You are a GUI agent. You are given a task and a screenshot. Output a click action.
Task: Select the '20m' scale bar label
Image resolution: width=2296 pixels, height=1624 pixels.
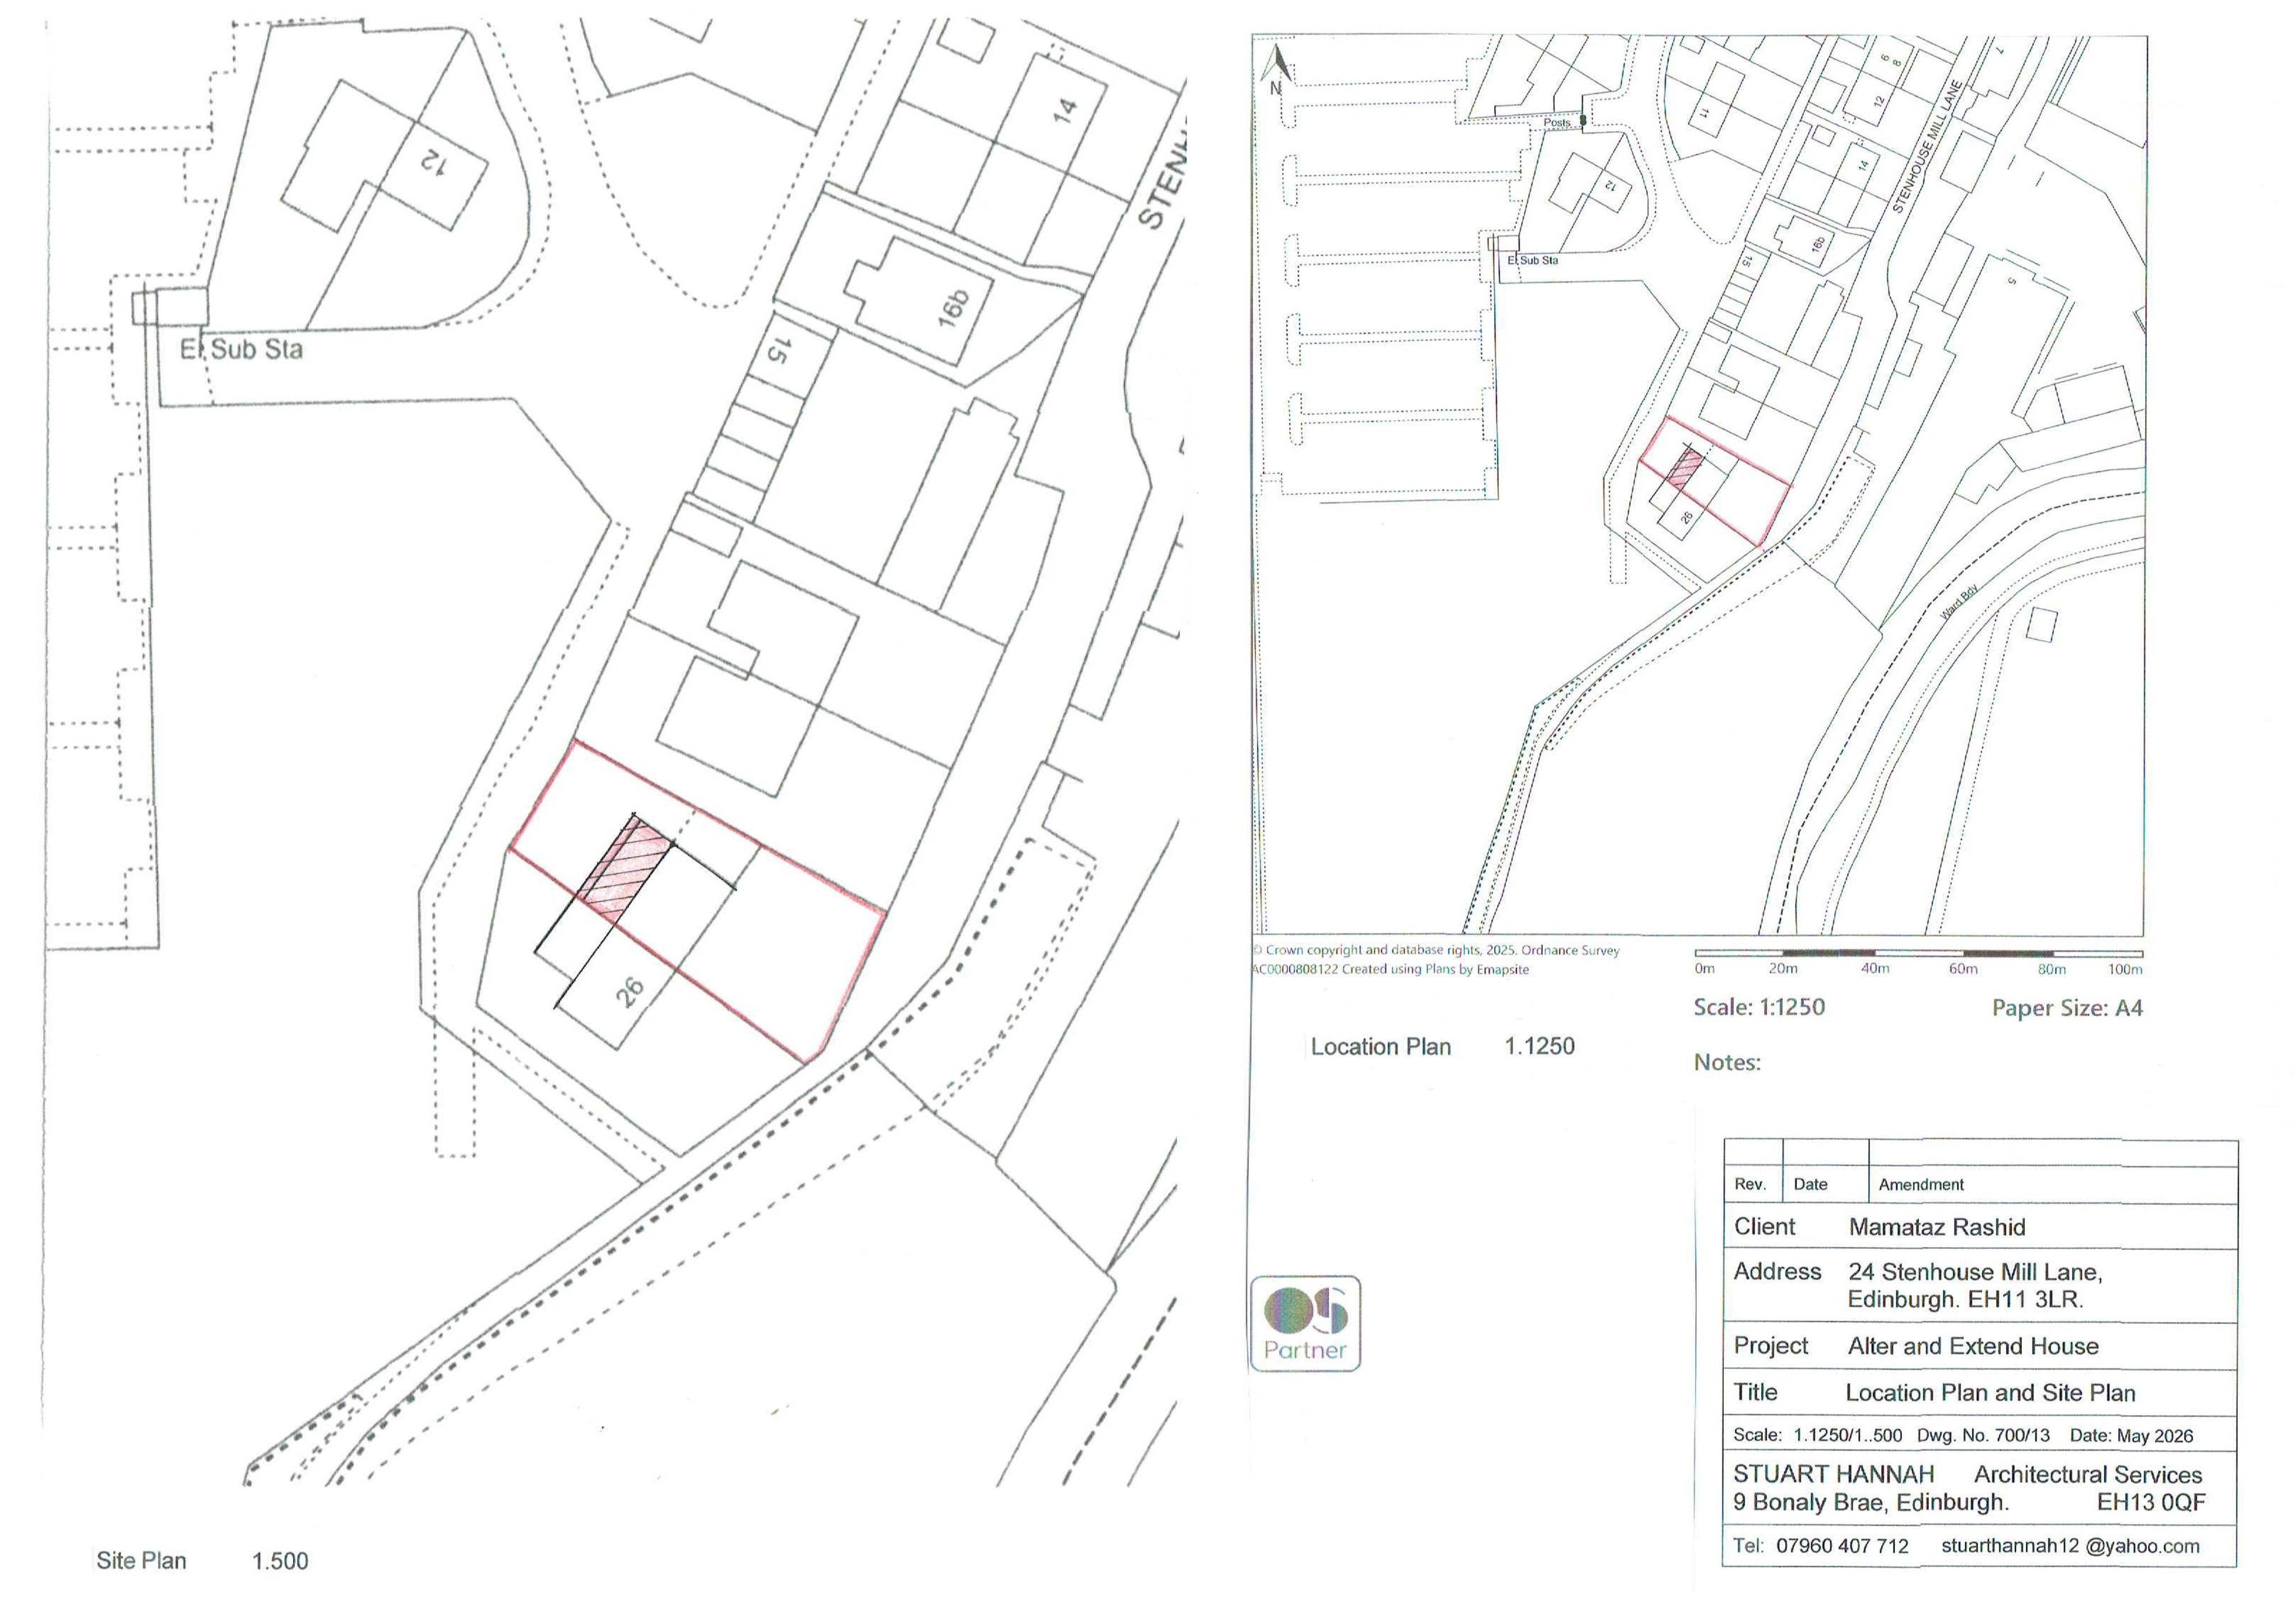[x=1783, y=969]
